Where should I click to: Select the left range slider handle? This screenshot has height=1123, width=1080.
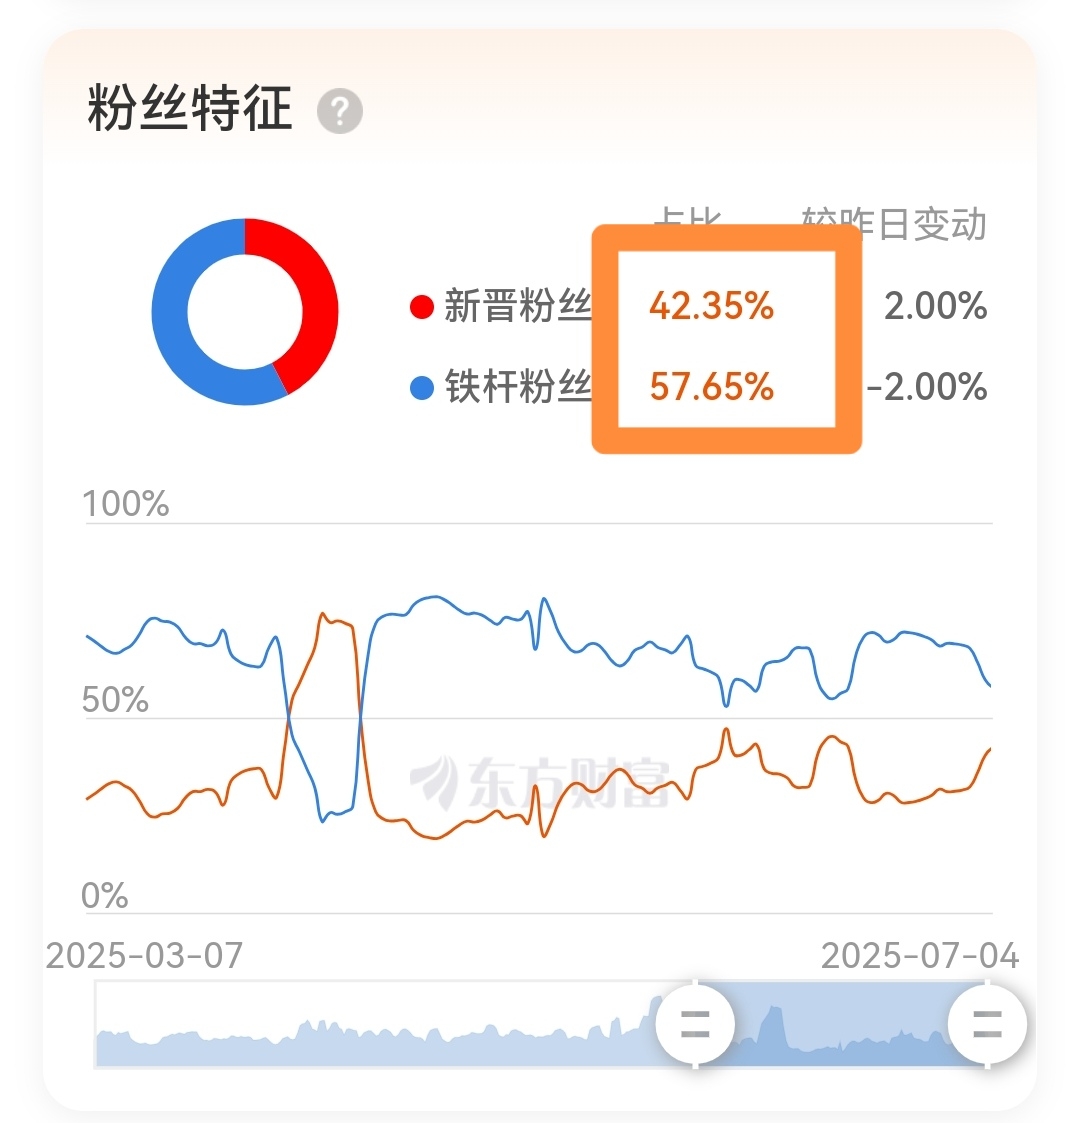click(695, 1023)
